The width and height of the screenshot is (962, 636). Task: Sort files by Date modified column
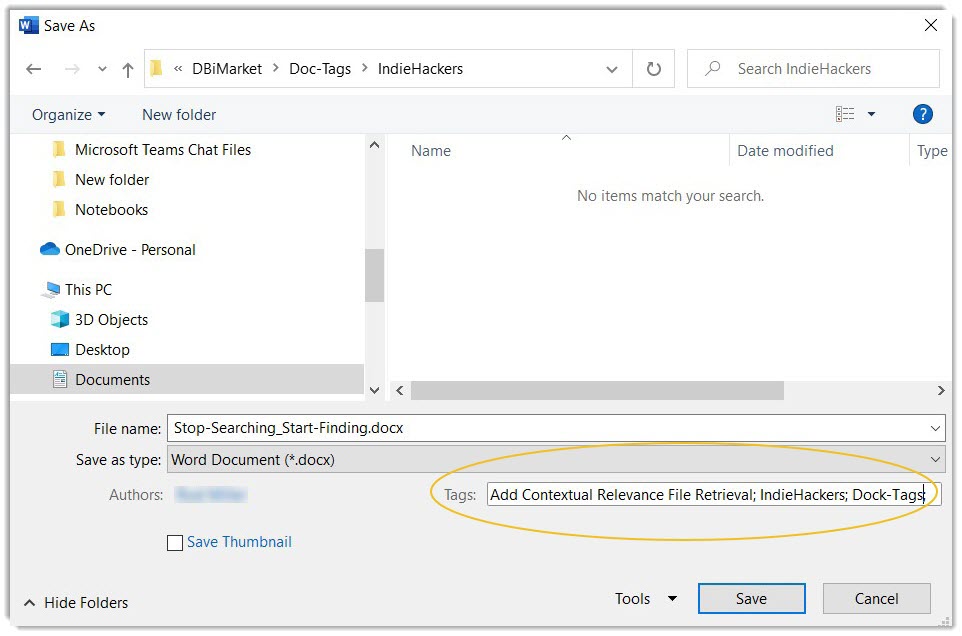785,151
